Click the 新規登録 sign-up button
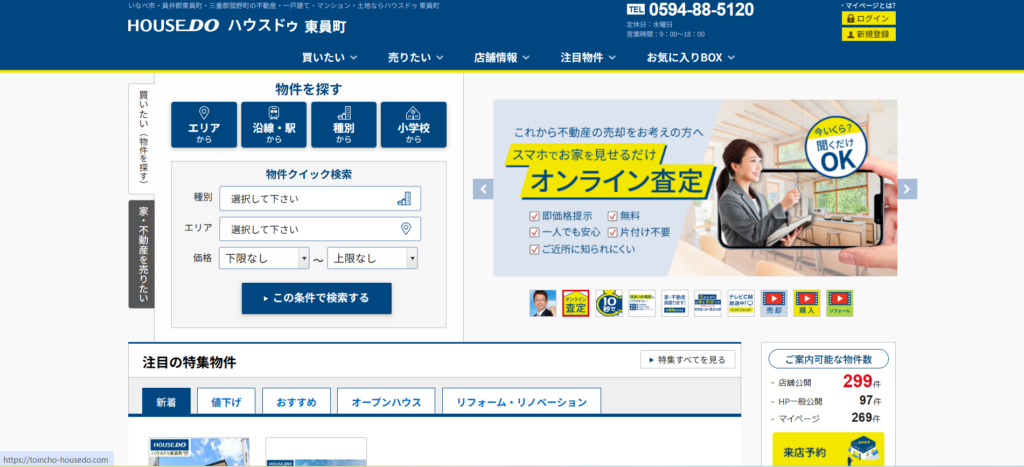The width and height of the screenshot is (1024, 467). point(869,34)
